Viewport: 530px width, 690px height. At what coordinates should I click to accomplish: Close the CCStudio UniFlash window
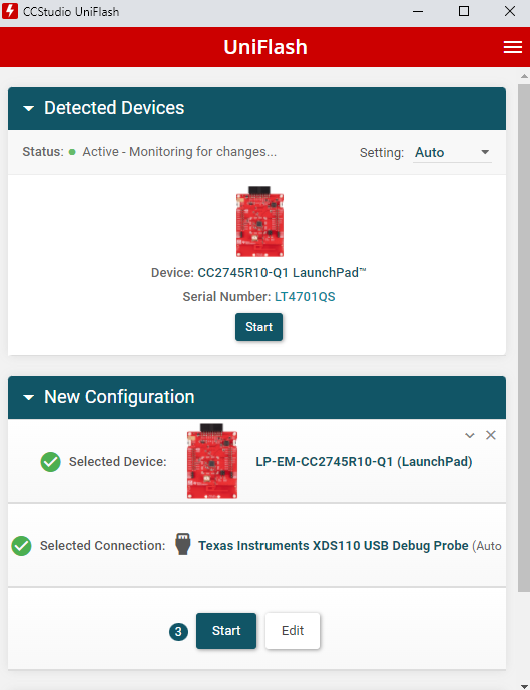(510, 11)
